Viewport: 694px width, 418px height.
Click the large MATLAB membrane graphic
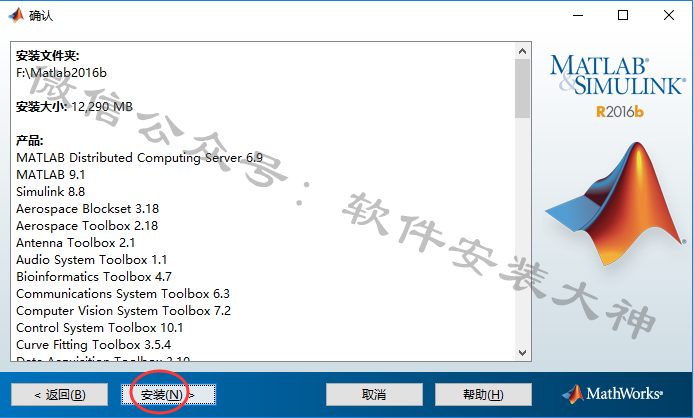pyautogui.click(x=615, y=204)
